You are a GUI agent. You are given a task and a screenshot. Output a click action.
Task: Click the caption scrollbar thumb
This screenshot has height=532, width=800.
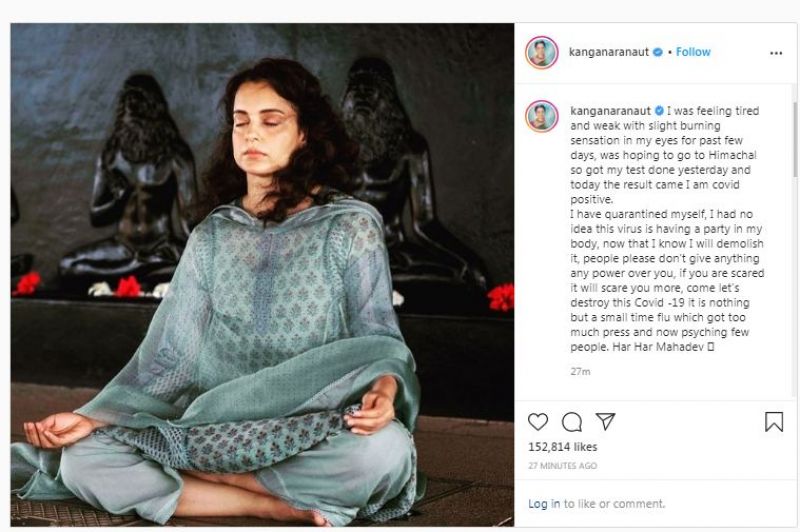(793, 140)
